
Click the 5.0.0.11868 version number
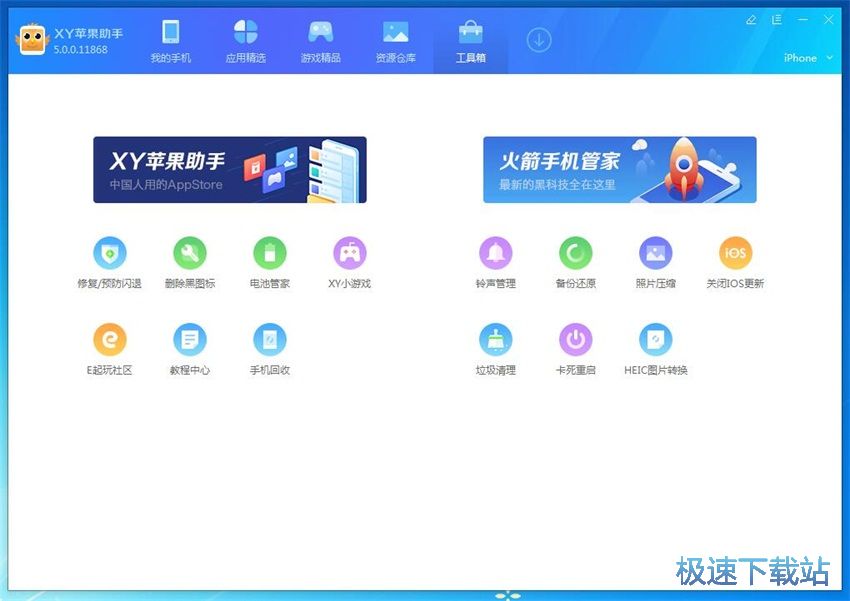pyautogui.click(x=81, y=49)
